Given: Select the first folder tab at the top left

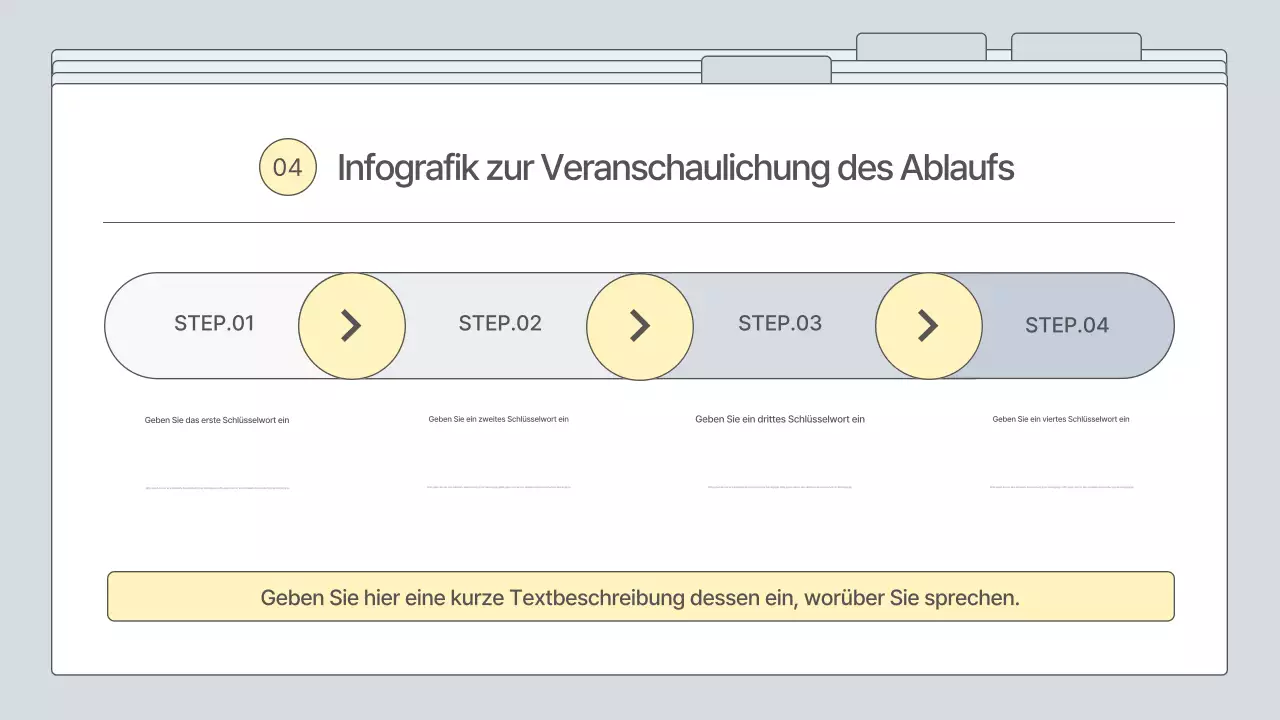Looking at the screenshot, I should 766,69.
